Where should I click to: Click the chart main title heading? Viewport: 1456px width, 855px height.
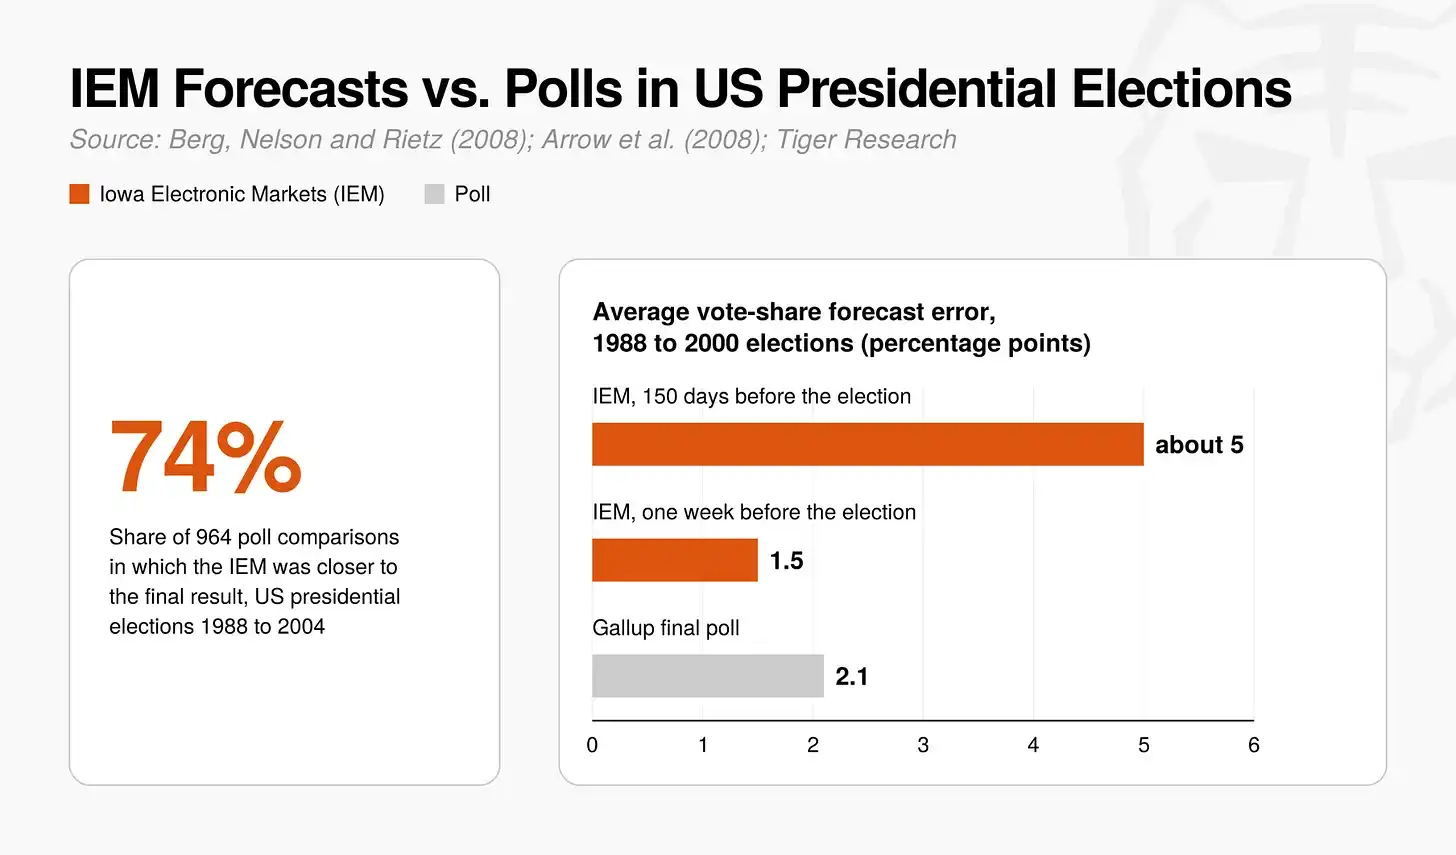[x=680, y=88]
